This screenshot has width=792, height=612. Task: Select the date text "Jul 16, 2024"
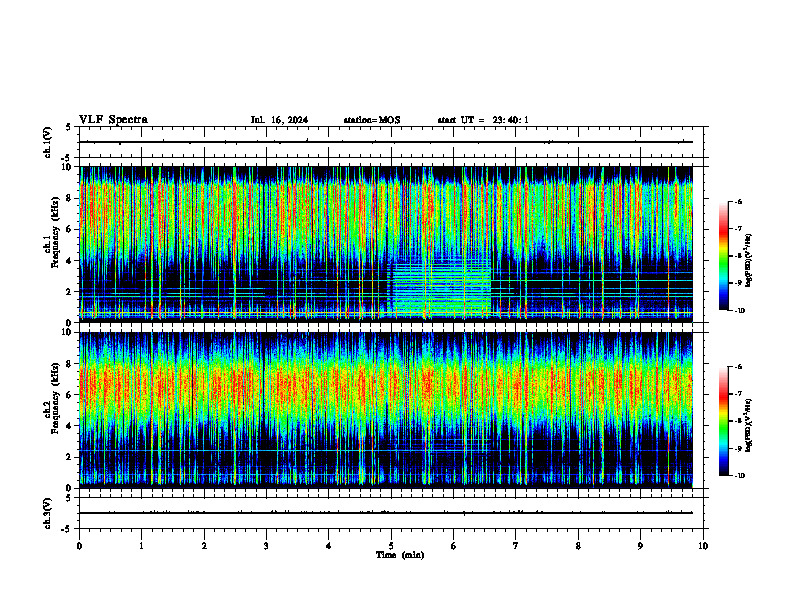[279, 120]
